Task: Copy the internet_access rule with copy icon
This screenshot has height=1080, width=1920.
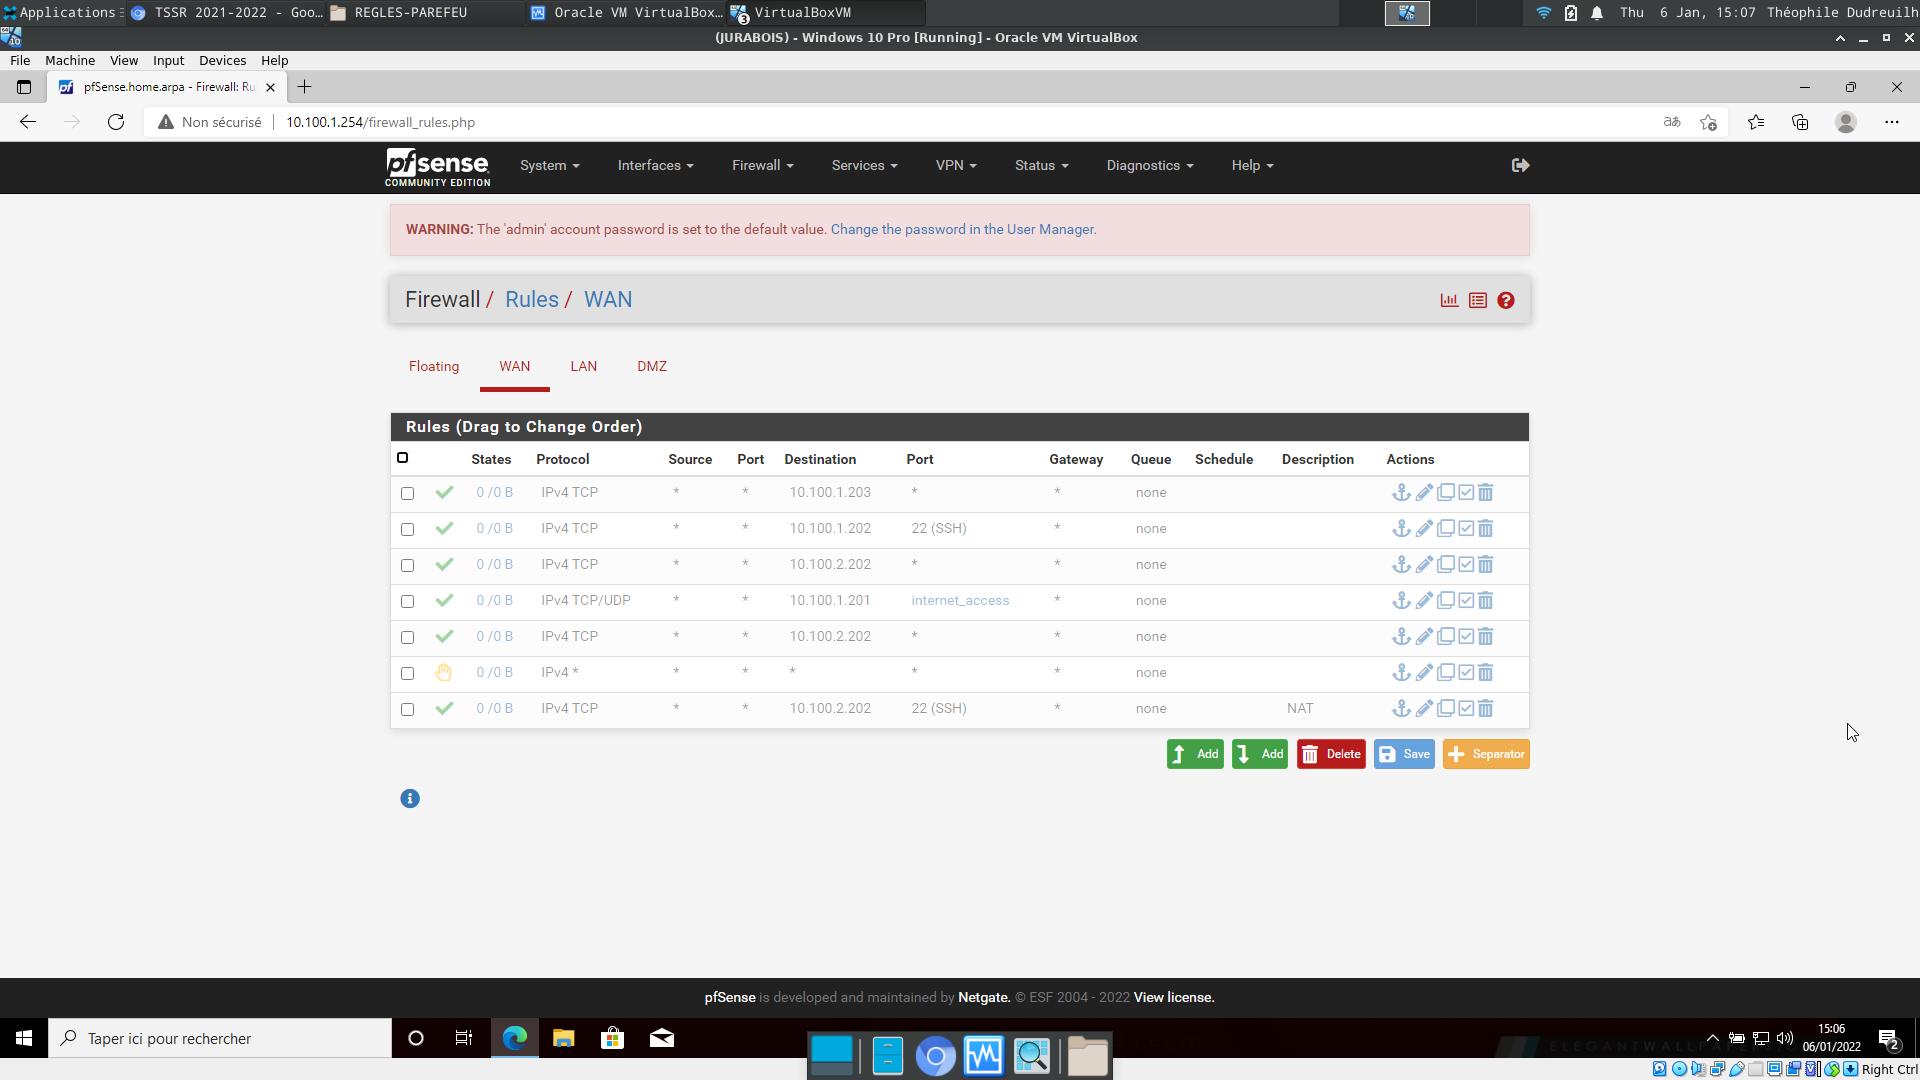Action: (1445, 600)
